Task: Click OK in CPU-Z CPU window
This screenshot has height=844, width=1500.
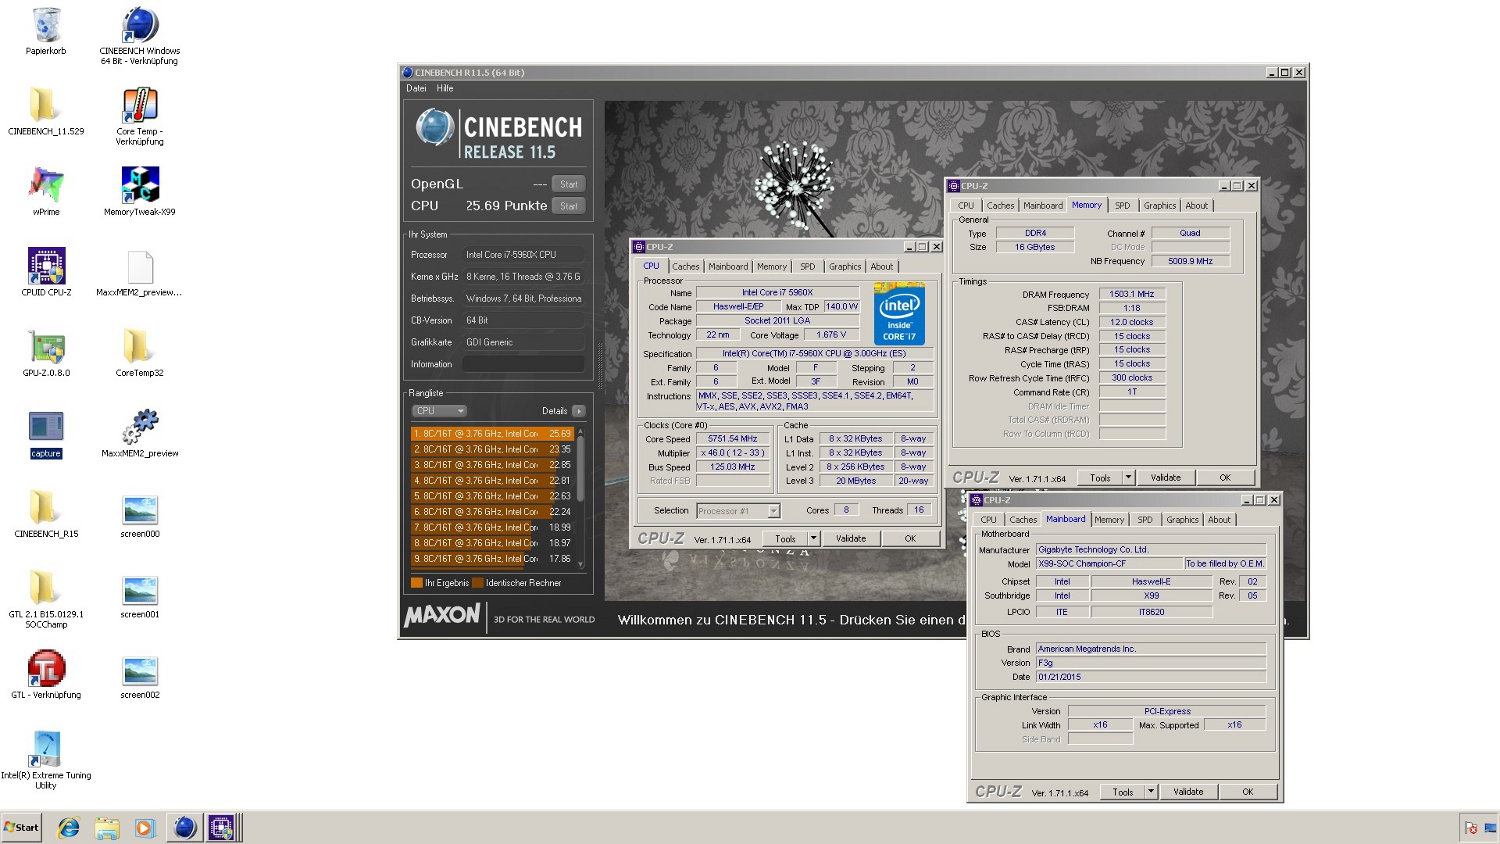Action: [910, 539]
